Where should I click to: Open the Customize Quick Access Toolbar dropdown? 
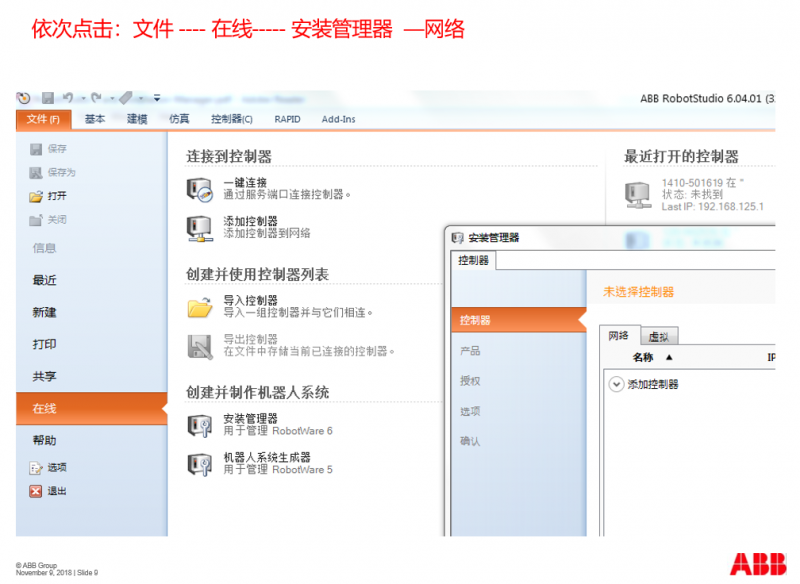[157, 97]
